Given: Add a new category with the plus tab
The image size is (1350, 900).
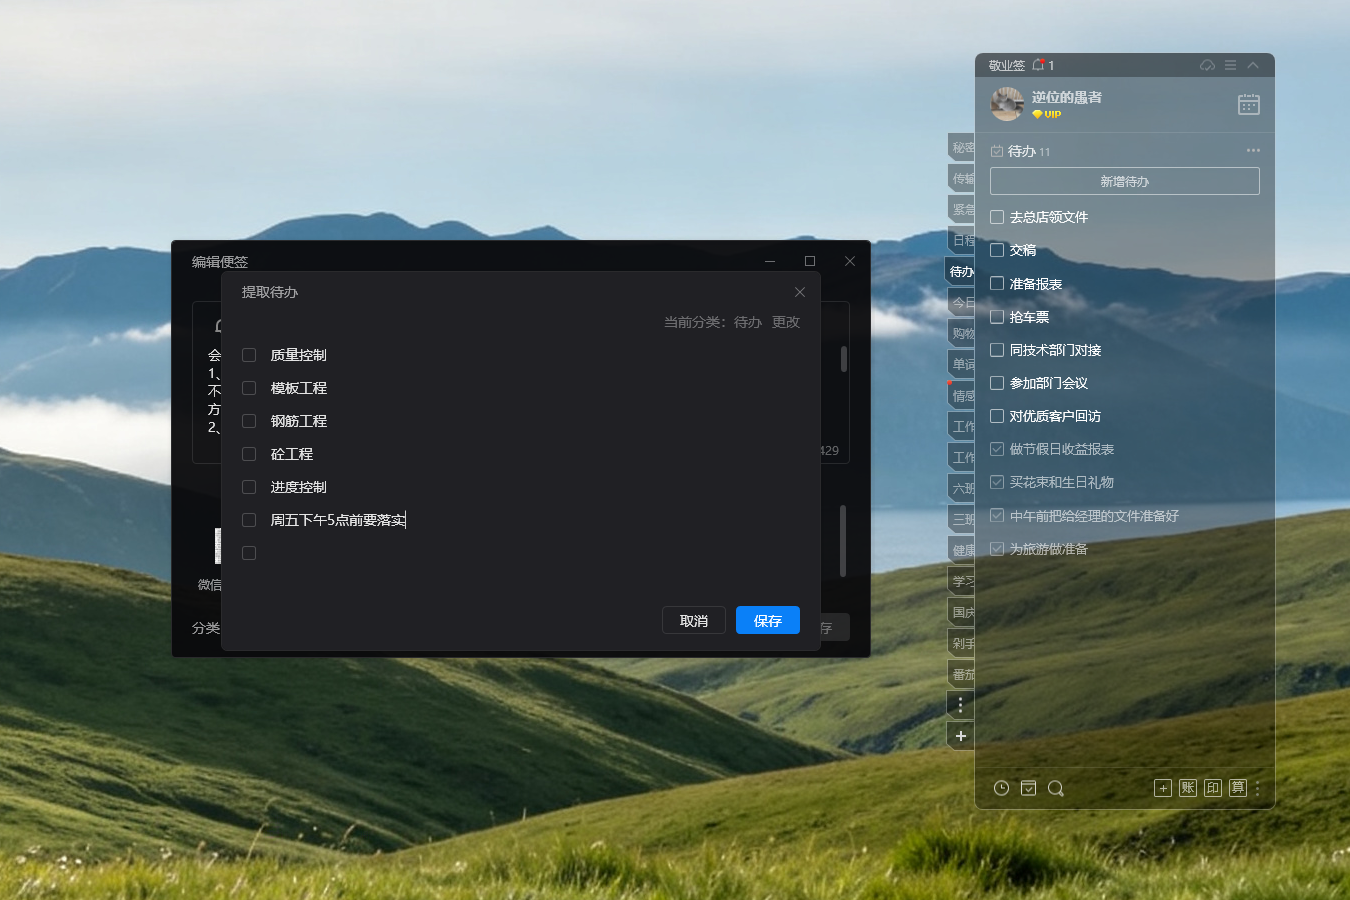Looking at the screenshot, I should tap(960, 736).
